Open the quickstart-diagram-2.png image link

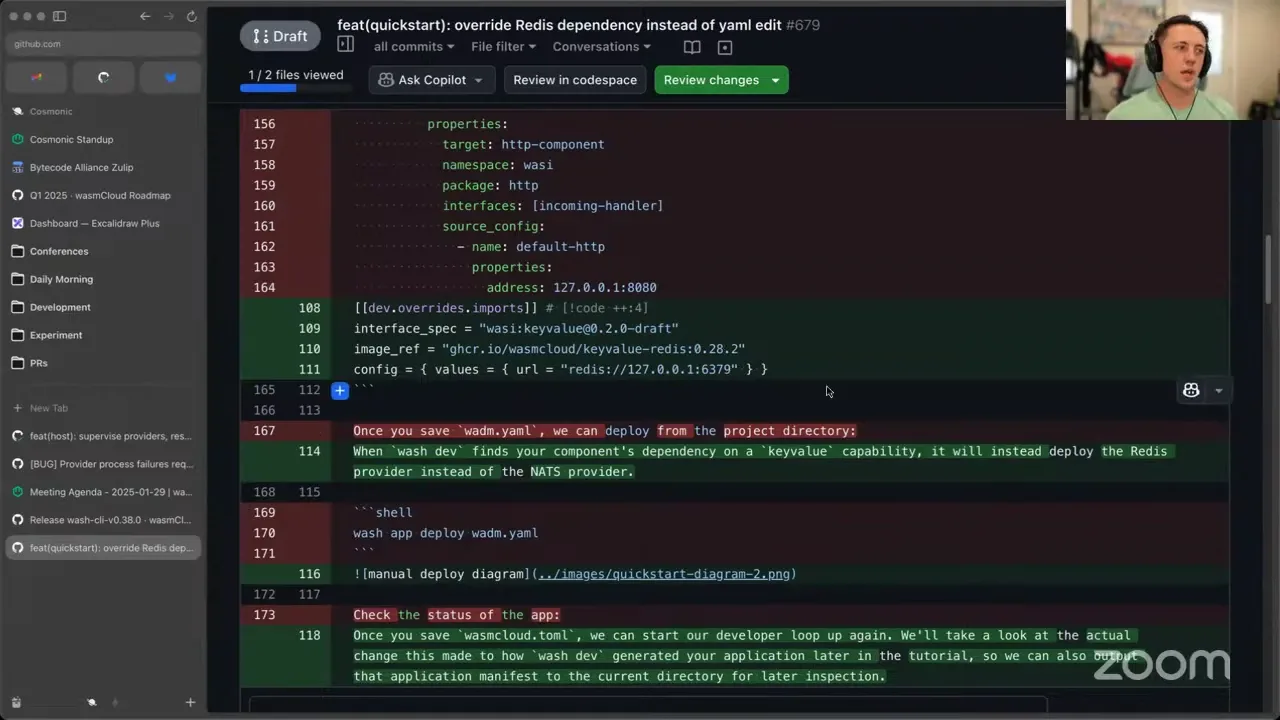point(664,574)
